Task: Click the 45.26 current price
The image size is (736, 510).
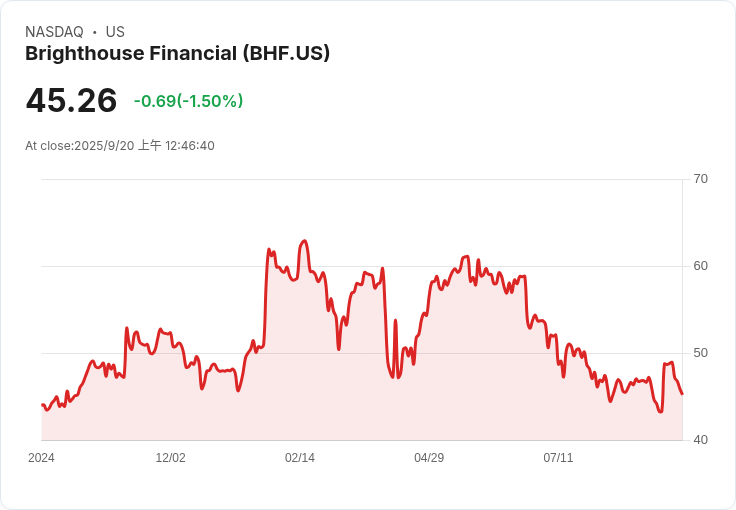Action: click(x=71, y=100)
